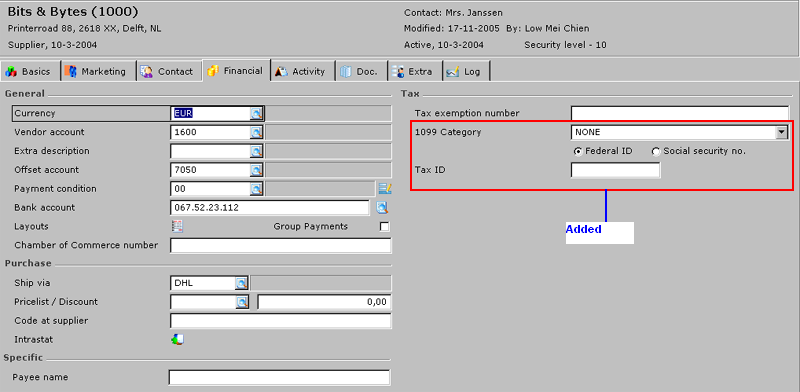Go to the Doc. tab
The width and height of the screenshot is (800, 392).
pyautogui.click(x=361, y=71)
